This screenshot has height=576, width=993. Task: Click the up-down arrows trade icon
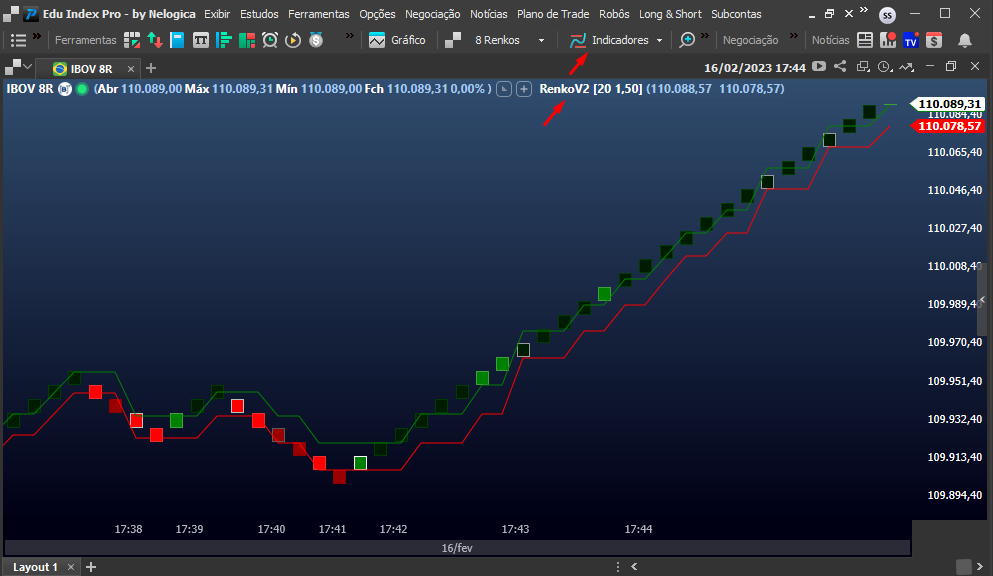click(155, 40)
